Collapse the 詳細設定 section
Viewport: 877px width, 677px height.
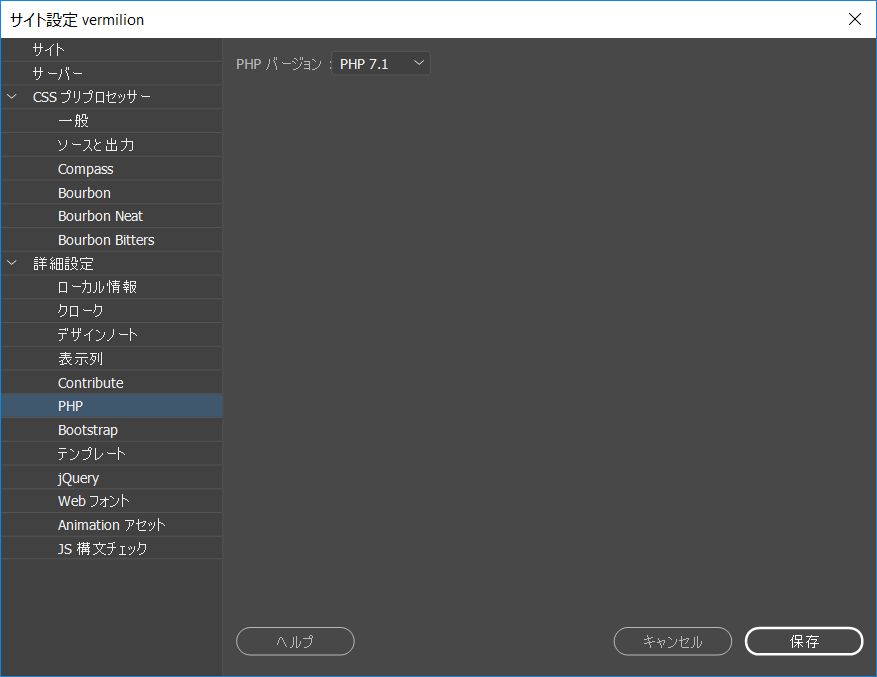tap(11, 263)
